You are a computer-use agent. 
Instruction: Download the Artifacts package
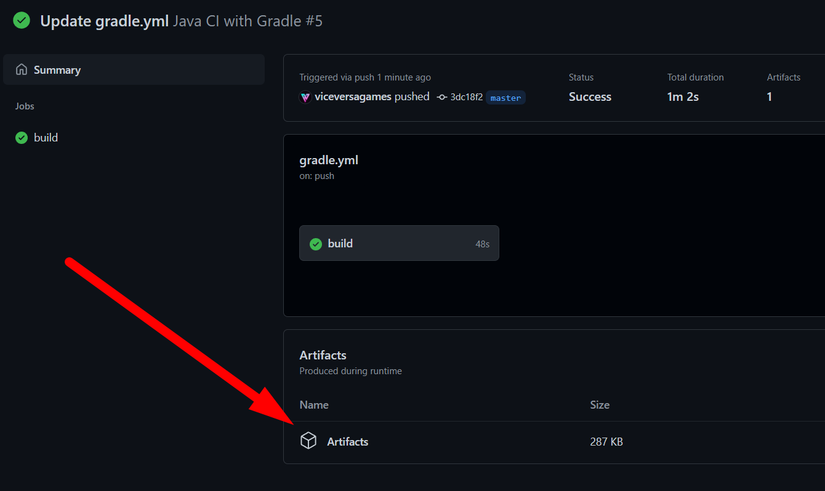click(347, 442)
